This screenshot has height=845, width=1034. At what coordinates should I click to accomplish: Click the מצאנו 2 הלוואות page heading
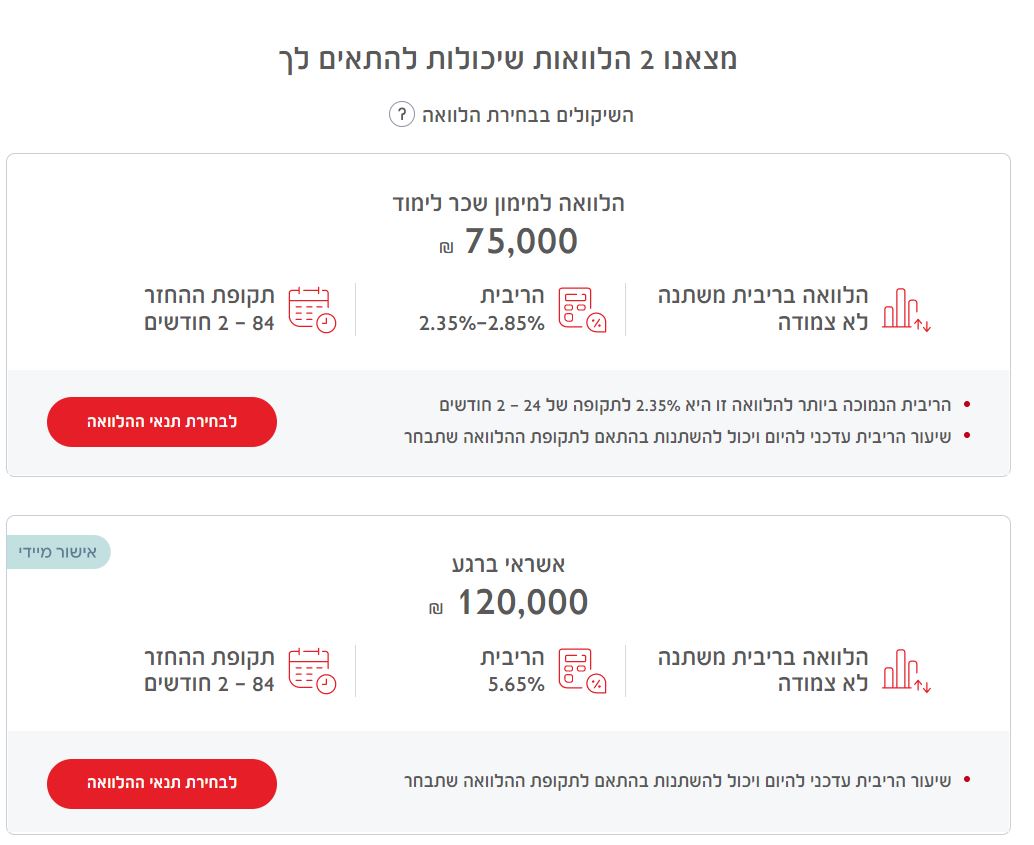pyautogui.click(x=508, y=58)
